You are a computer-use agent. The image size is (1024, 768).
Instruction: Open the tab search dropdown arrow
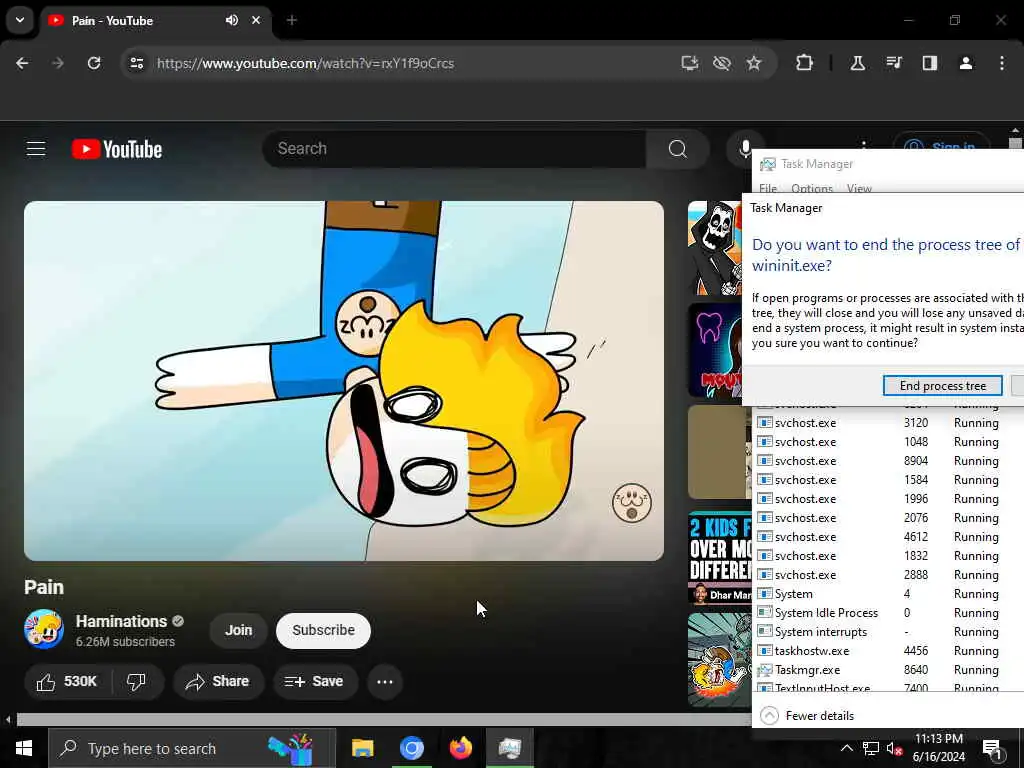point(20,20)
